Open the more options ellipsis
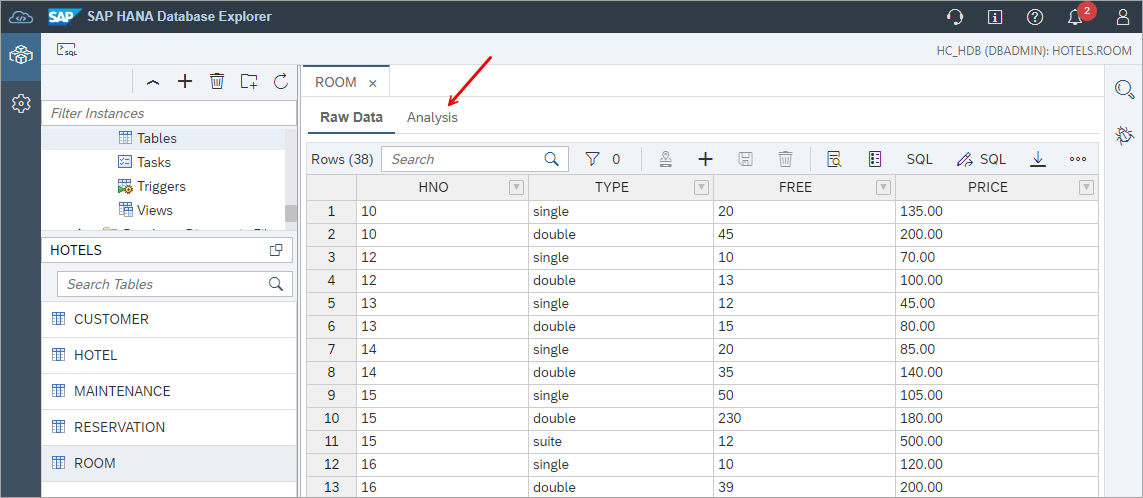1143x498 pixels. [1078, 159]
